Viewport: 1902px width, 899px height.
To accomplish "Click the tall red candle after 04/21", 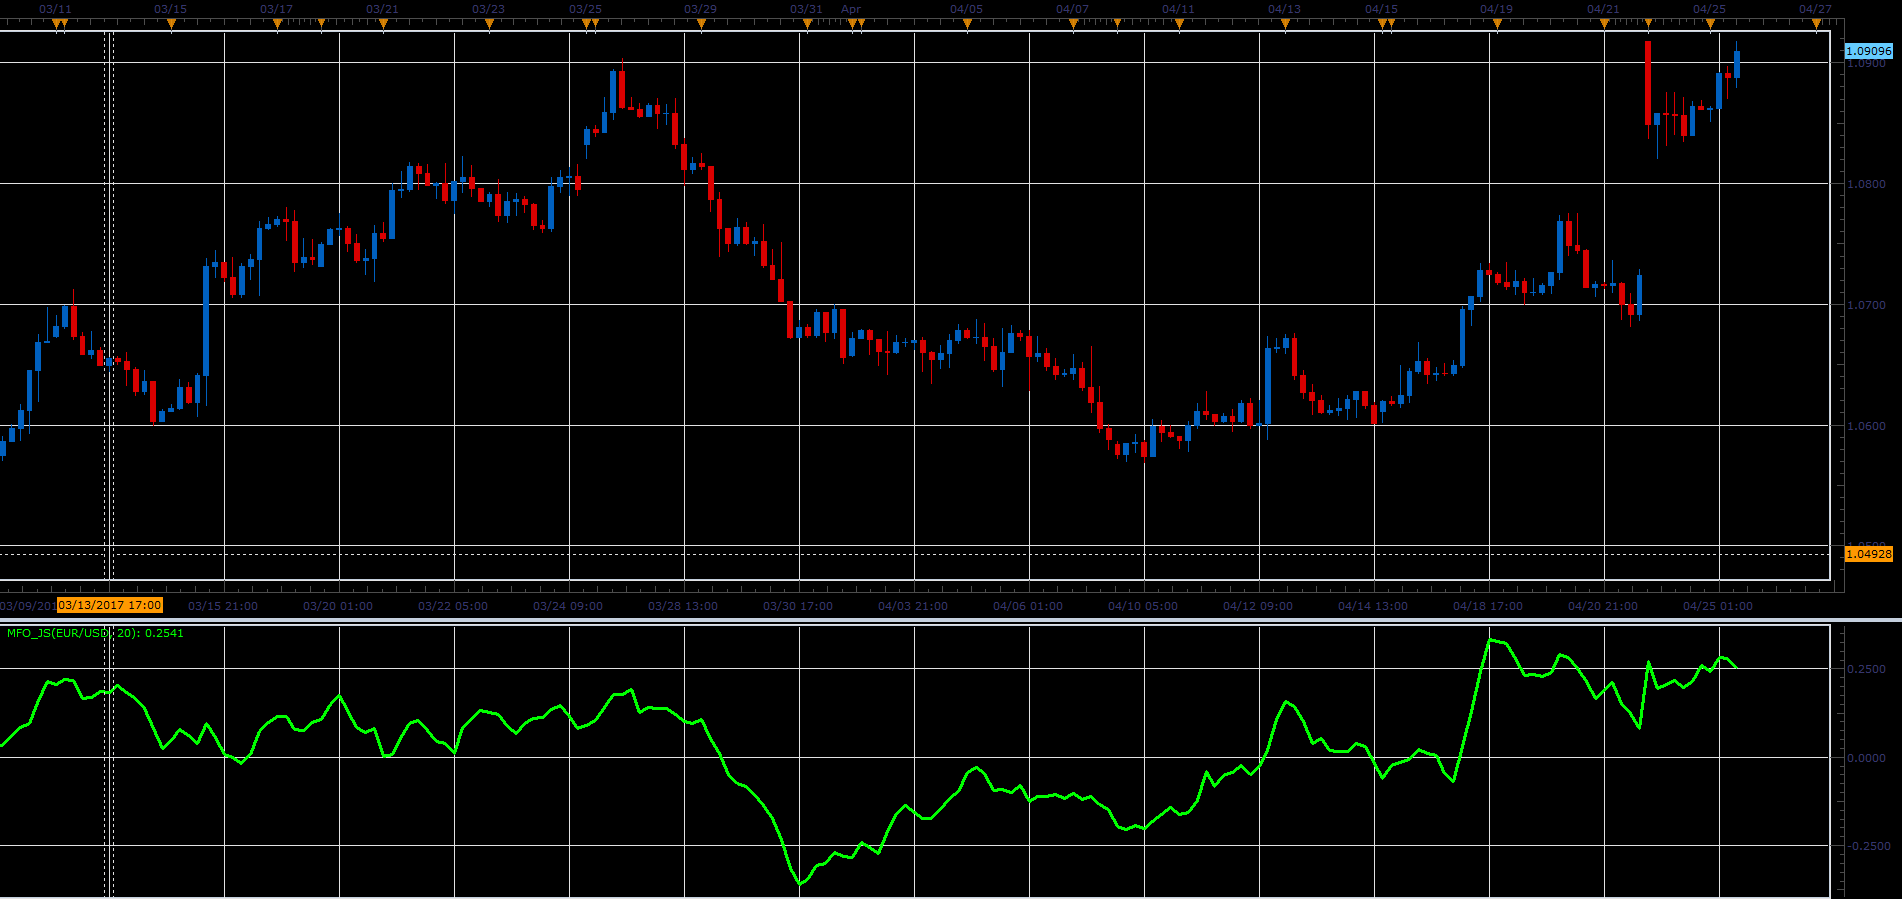I will coord(1648,83).
